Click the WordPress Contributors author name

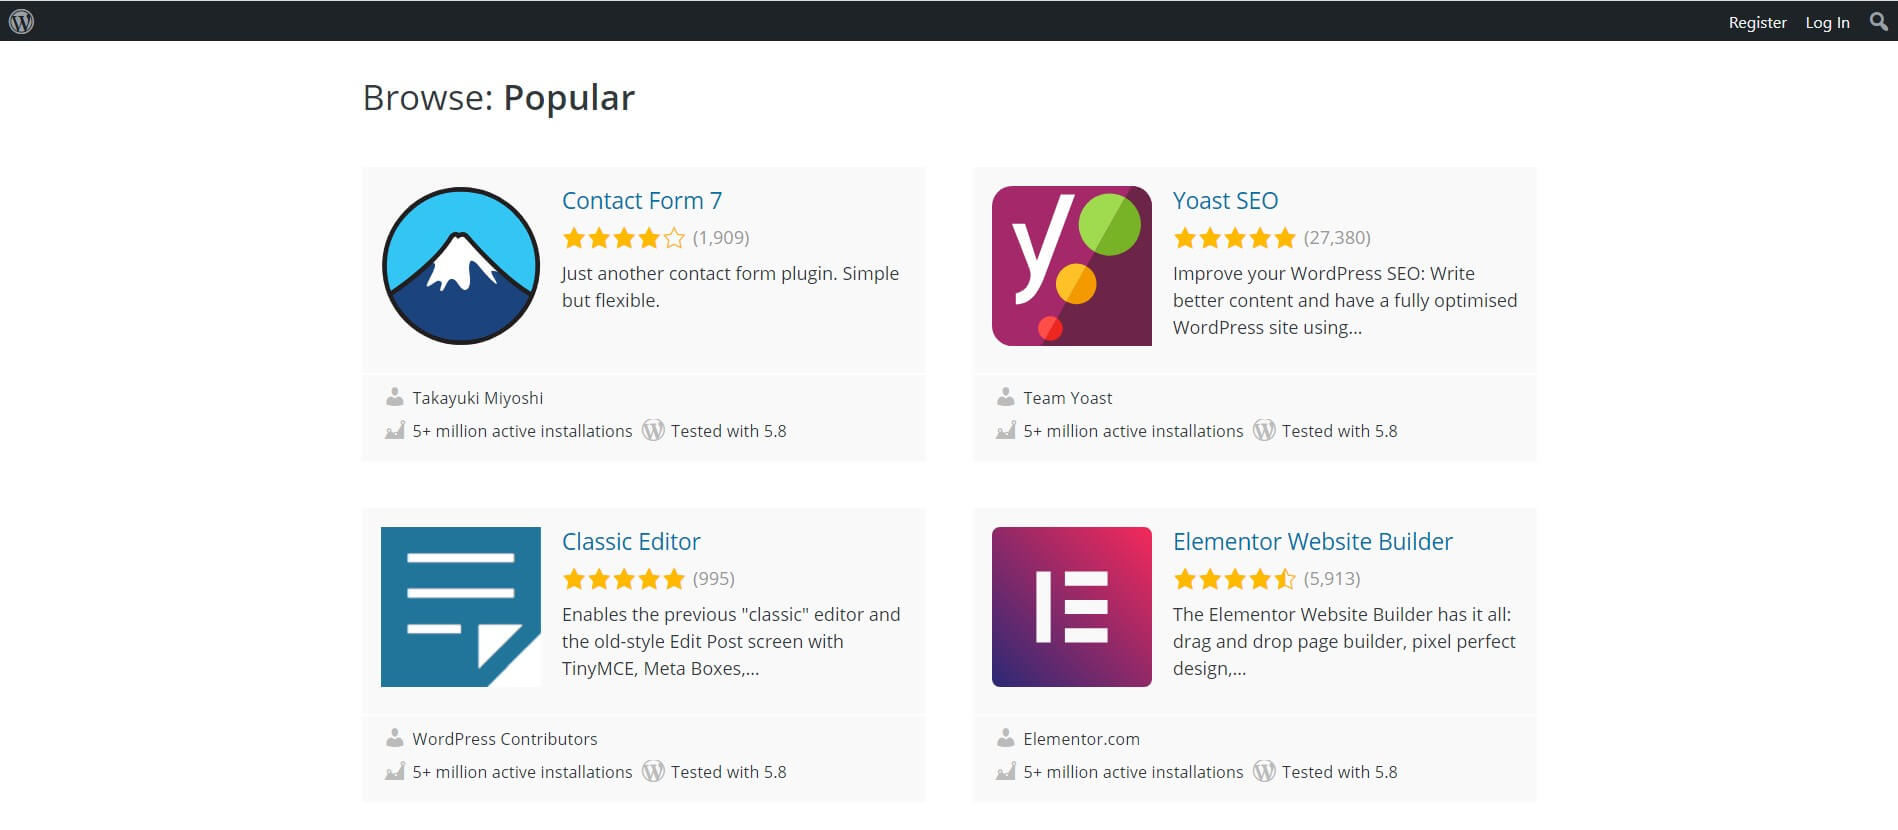click(x=505, y=739)
